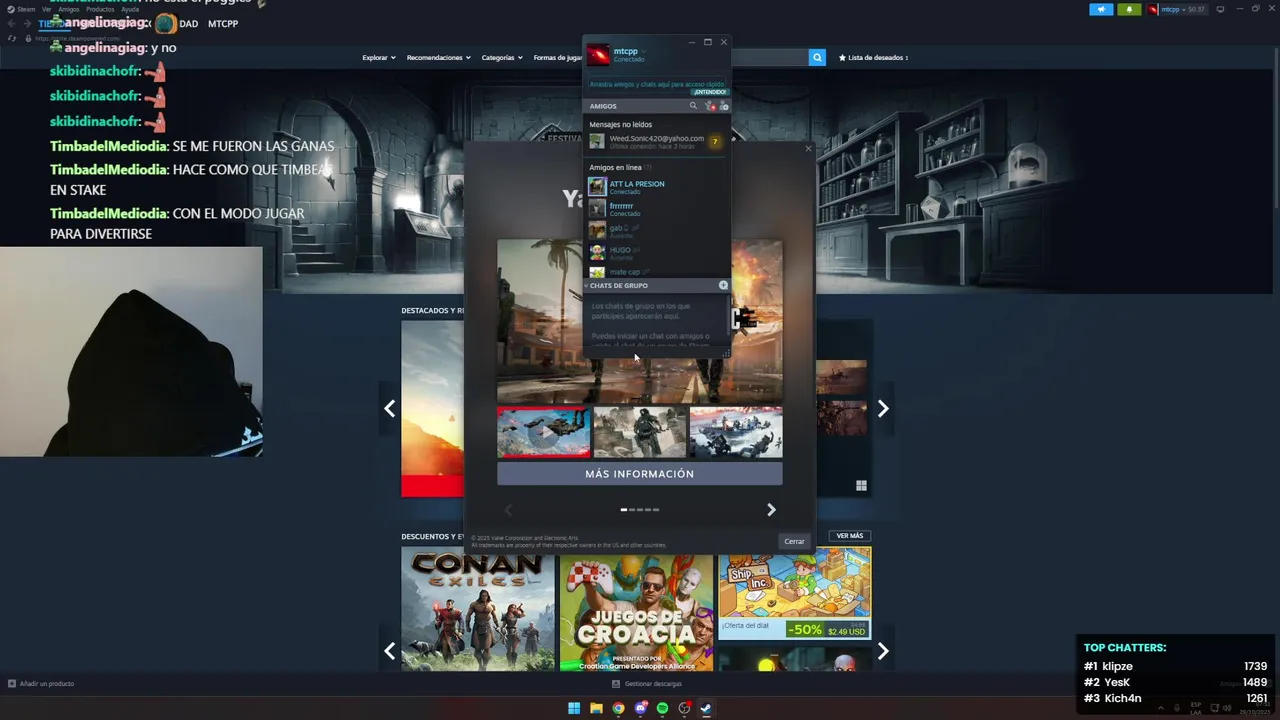This screenshot has height=720, width=1280.
Task: Open Gestionar descargas
Action: (x=647, y=684)
